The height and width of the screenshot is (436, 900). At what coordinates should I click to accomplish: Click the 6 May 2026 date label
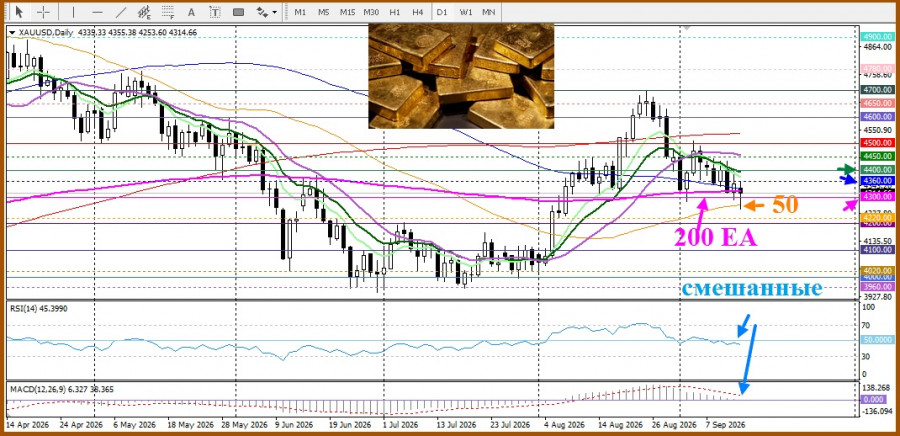[x=134, y=426]
